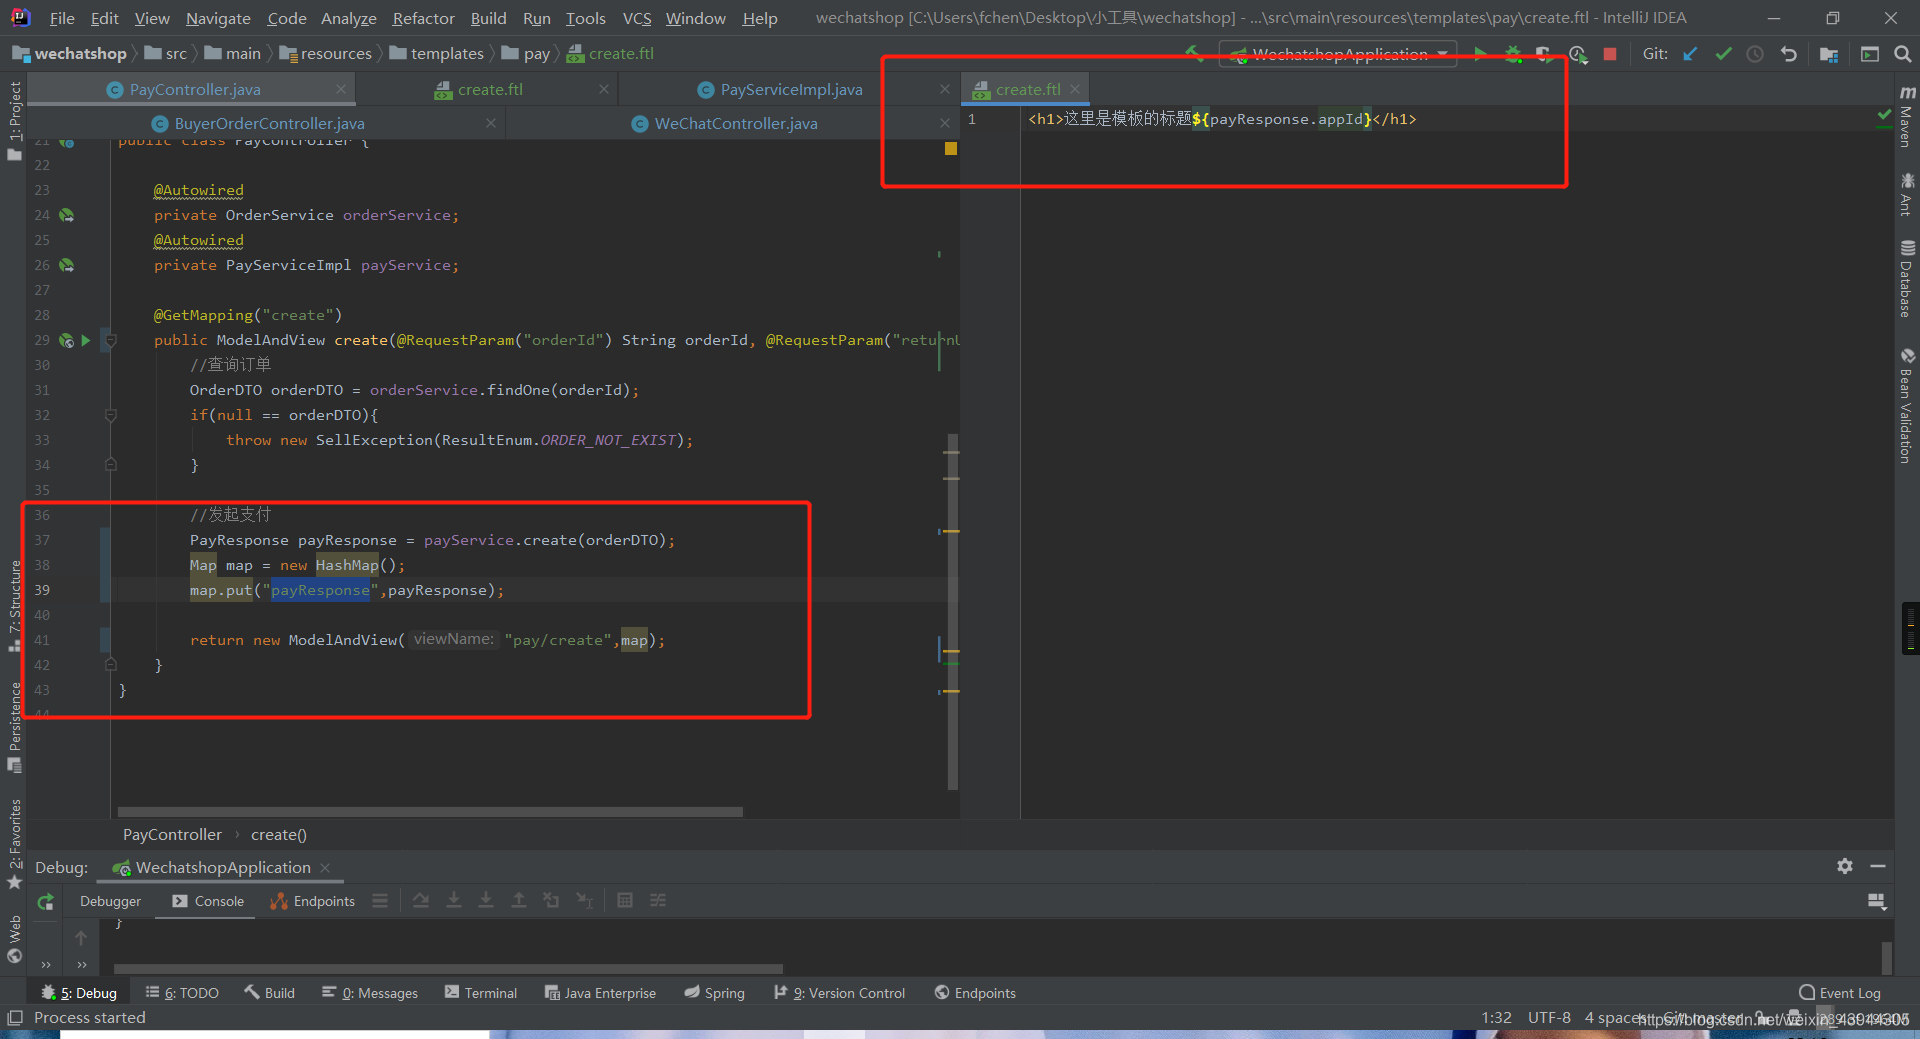Stop the running process red square
Image resolution: width=1920 pixels, height=1039 pixels.
coord(1610,54)
